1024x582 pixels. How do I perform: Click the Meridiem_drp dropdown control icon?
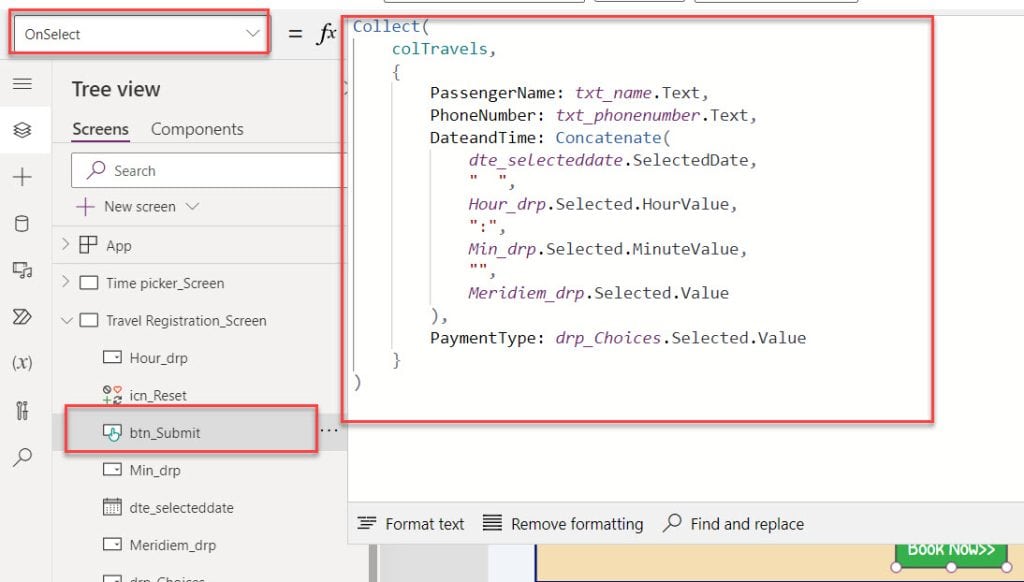tap(112, 544)
